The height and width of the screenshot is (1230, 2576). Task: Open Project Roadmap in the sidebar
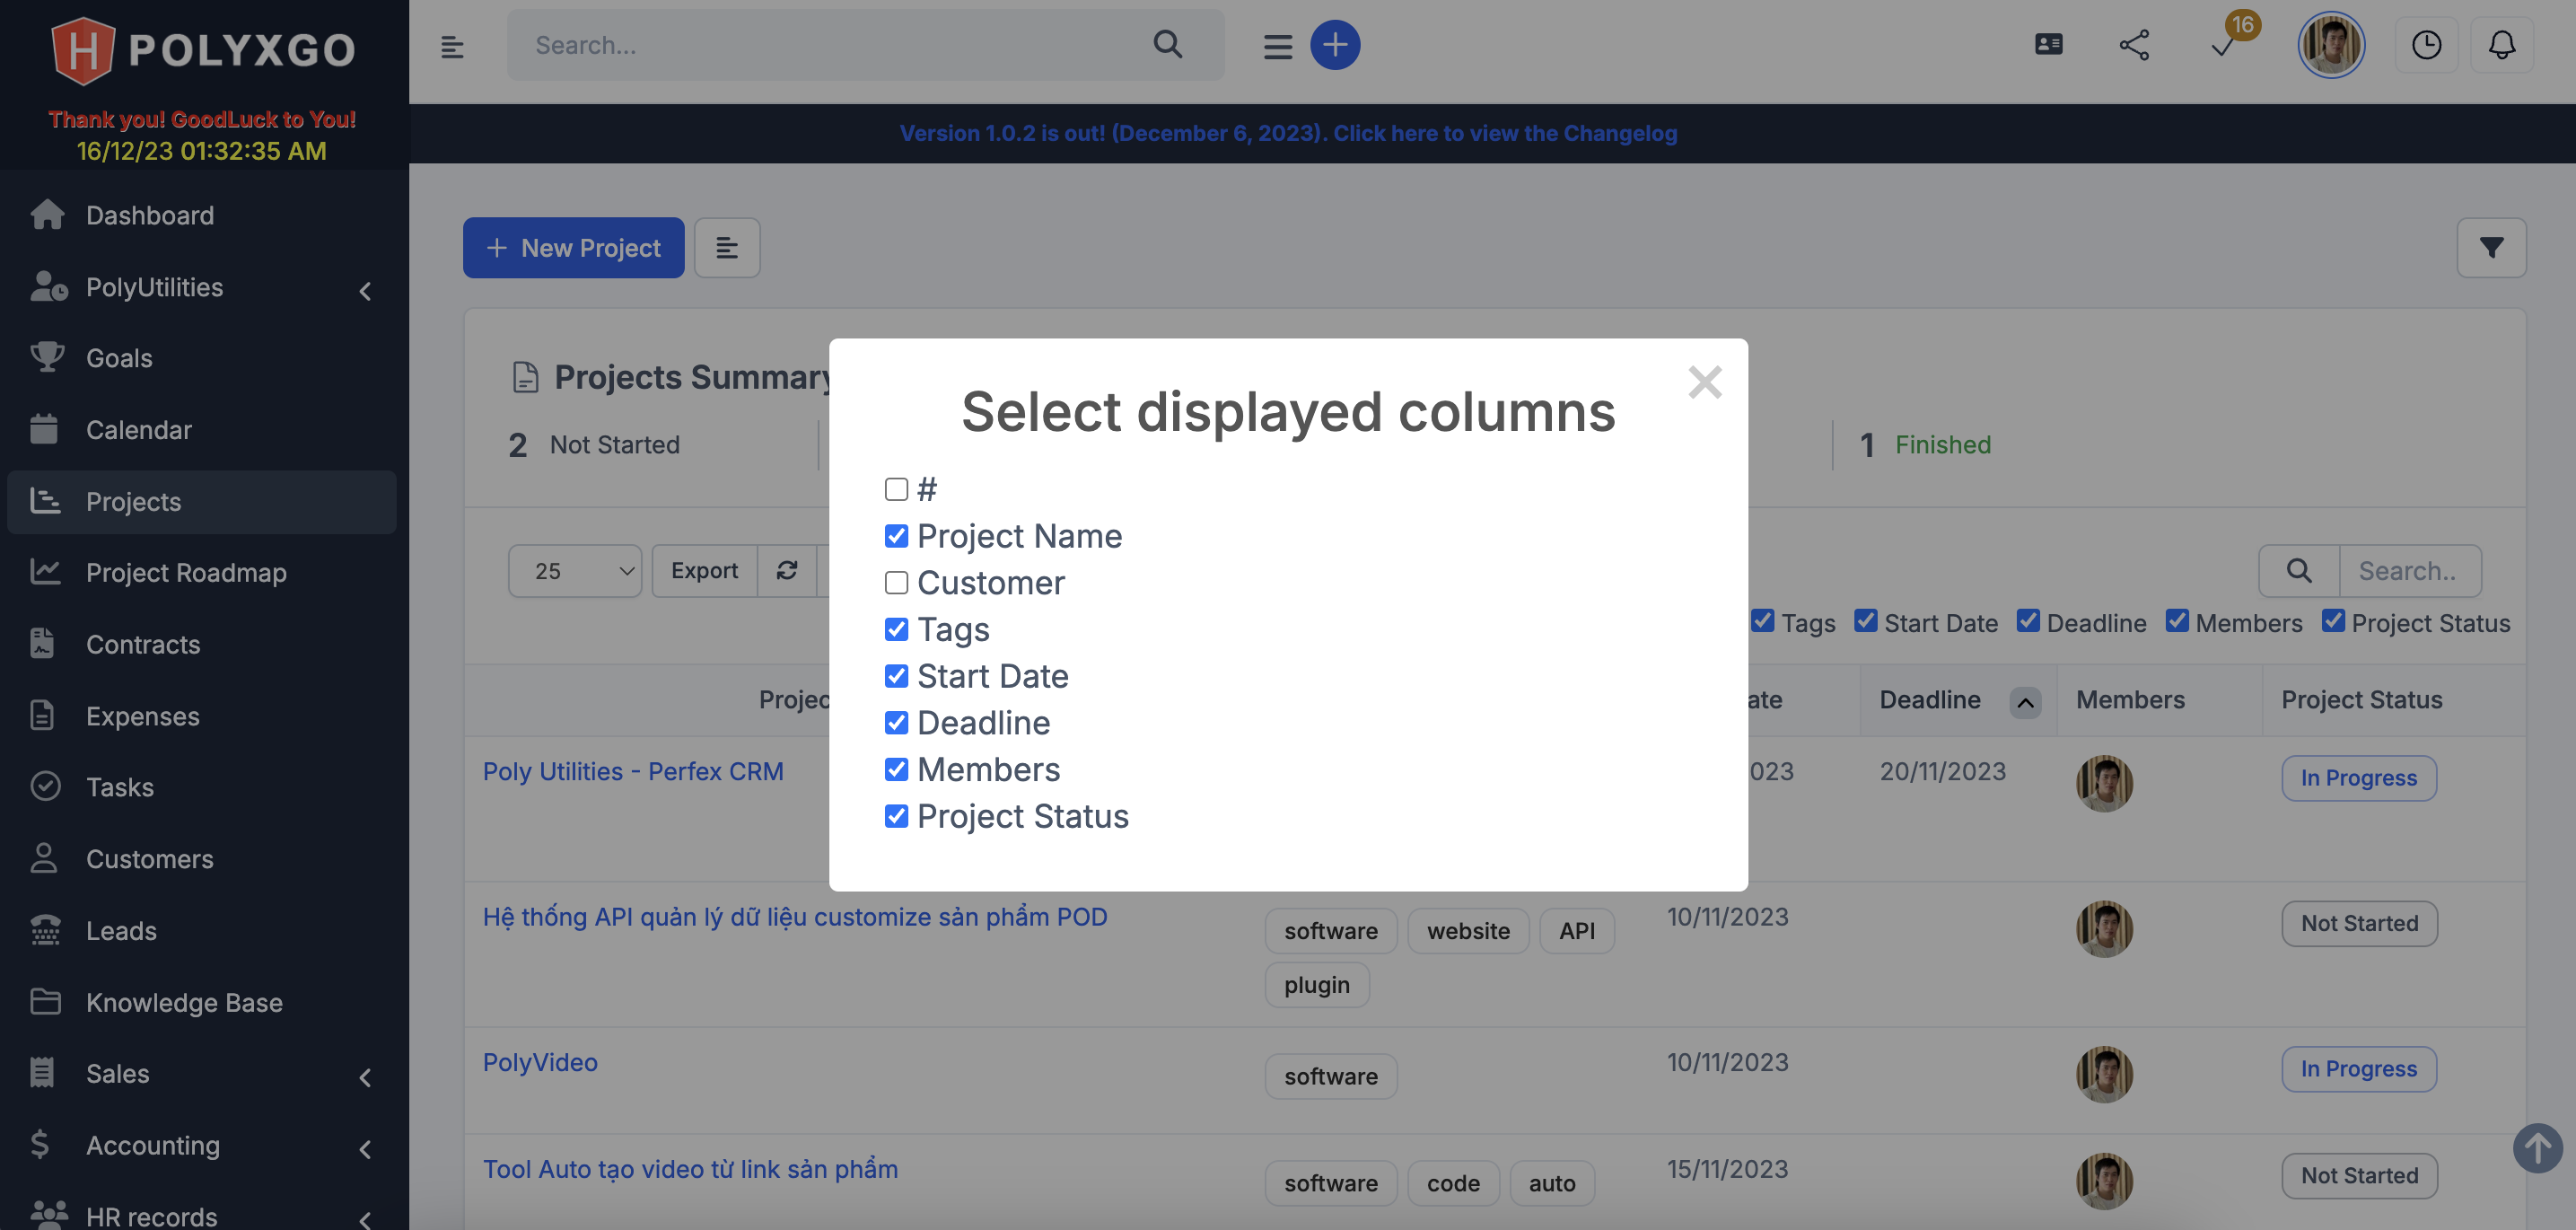click(186, 573)
